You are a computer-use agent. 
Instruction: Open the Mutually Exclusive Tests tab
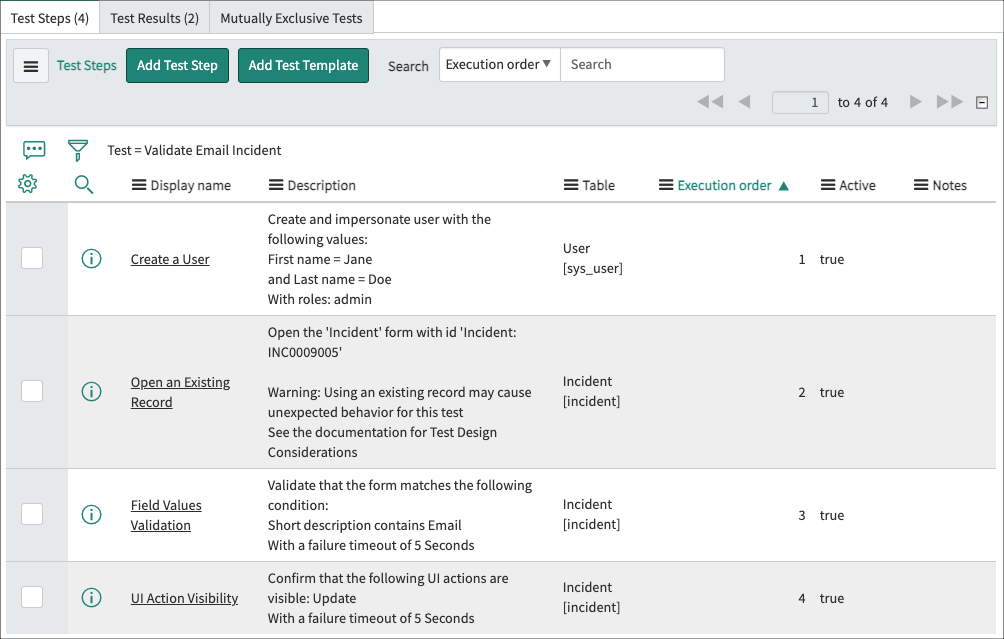(x=293, y=17)
